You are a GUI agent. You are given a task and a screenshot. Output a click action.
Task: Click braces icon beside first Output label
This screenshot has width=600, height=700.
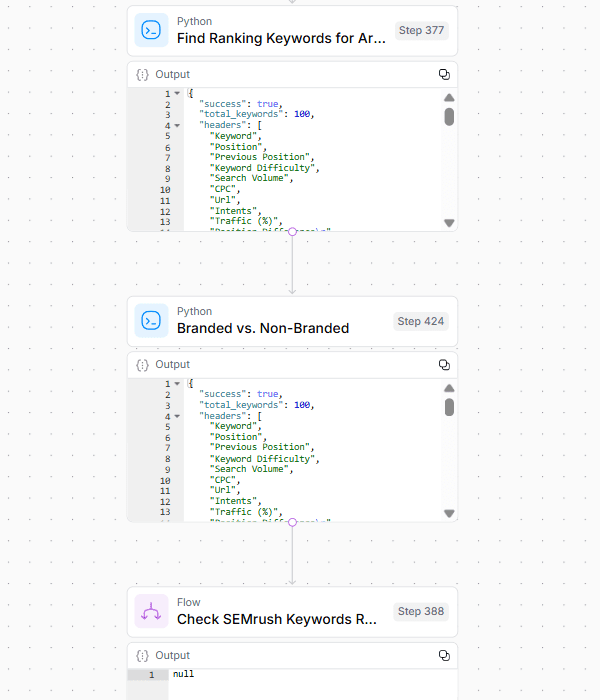click(142, 75)
